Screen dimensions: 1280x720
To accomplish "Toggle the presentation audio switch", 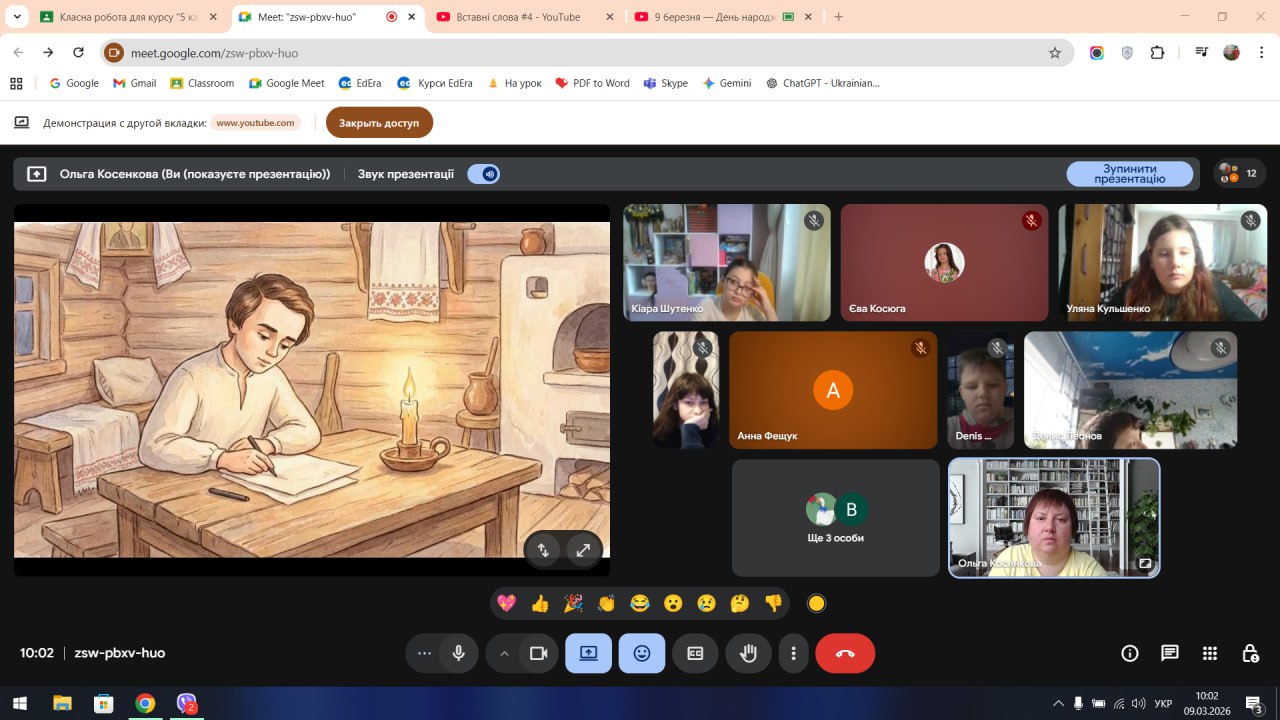I will point(484,174).
